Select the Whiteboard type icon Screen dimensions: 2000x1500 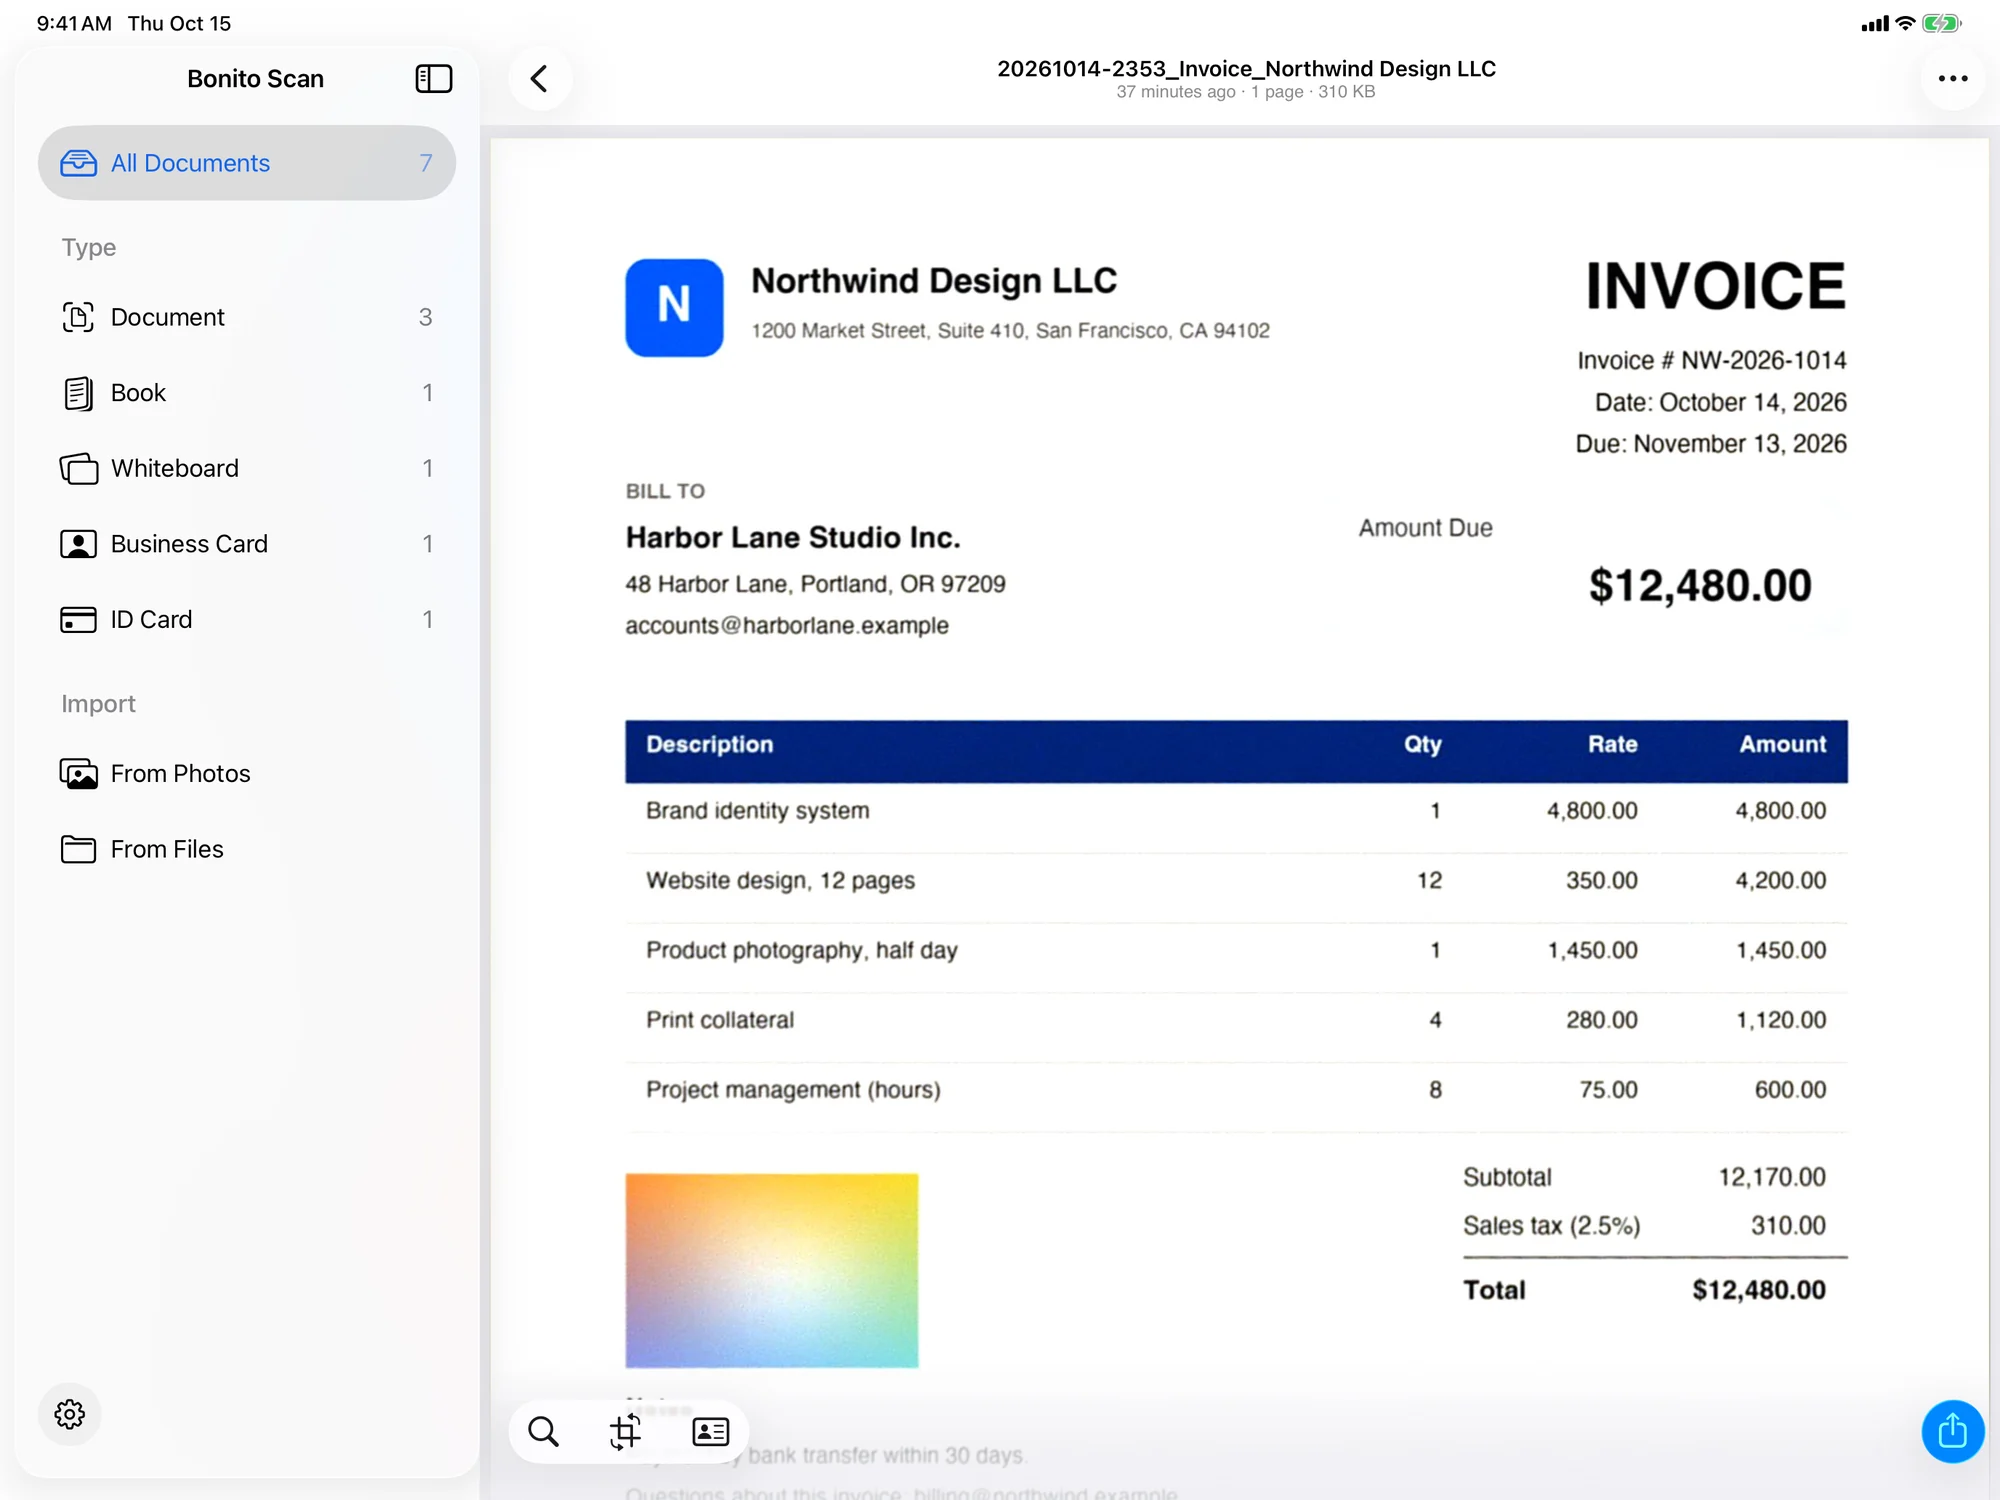coord(78,468)
